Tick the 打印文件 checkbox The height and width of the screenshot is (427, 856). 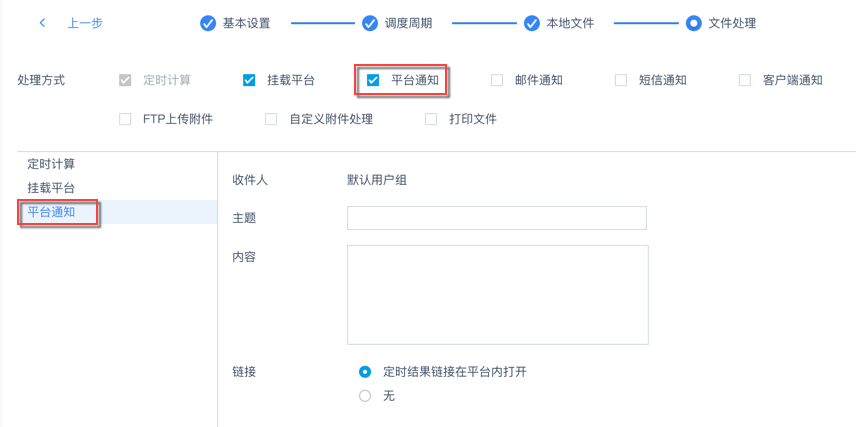[x=431, y=119]
